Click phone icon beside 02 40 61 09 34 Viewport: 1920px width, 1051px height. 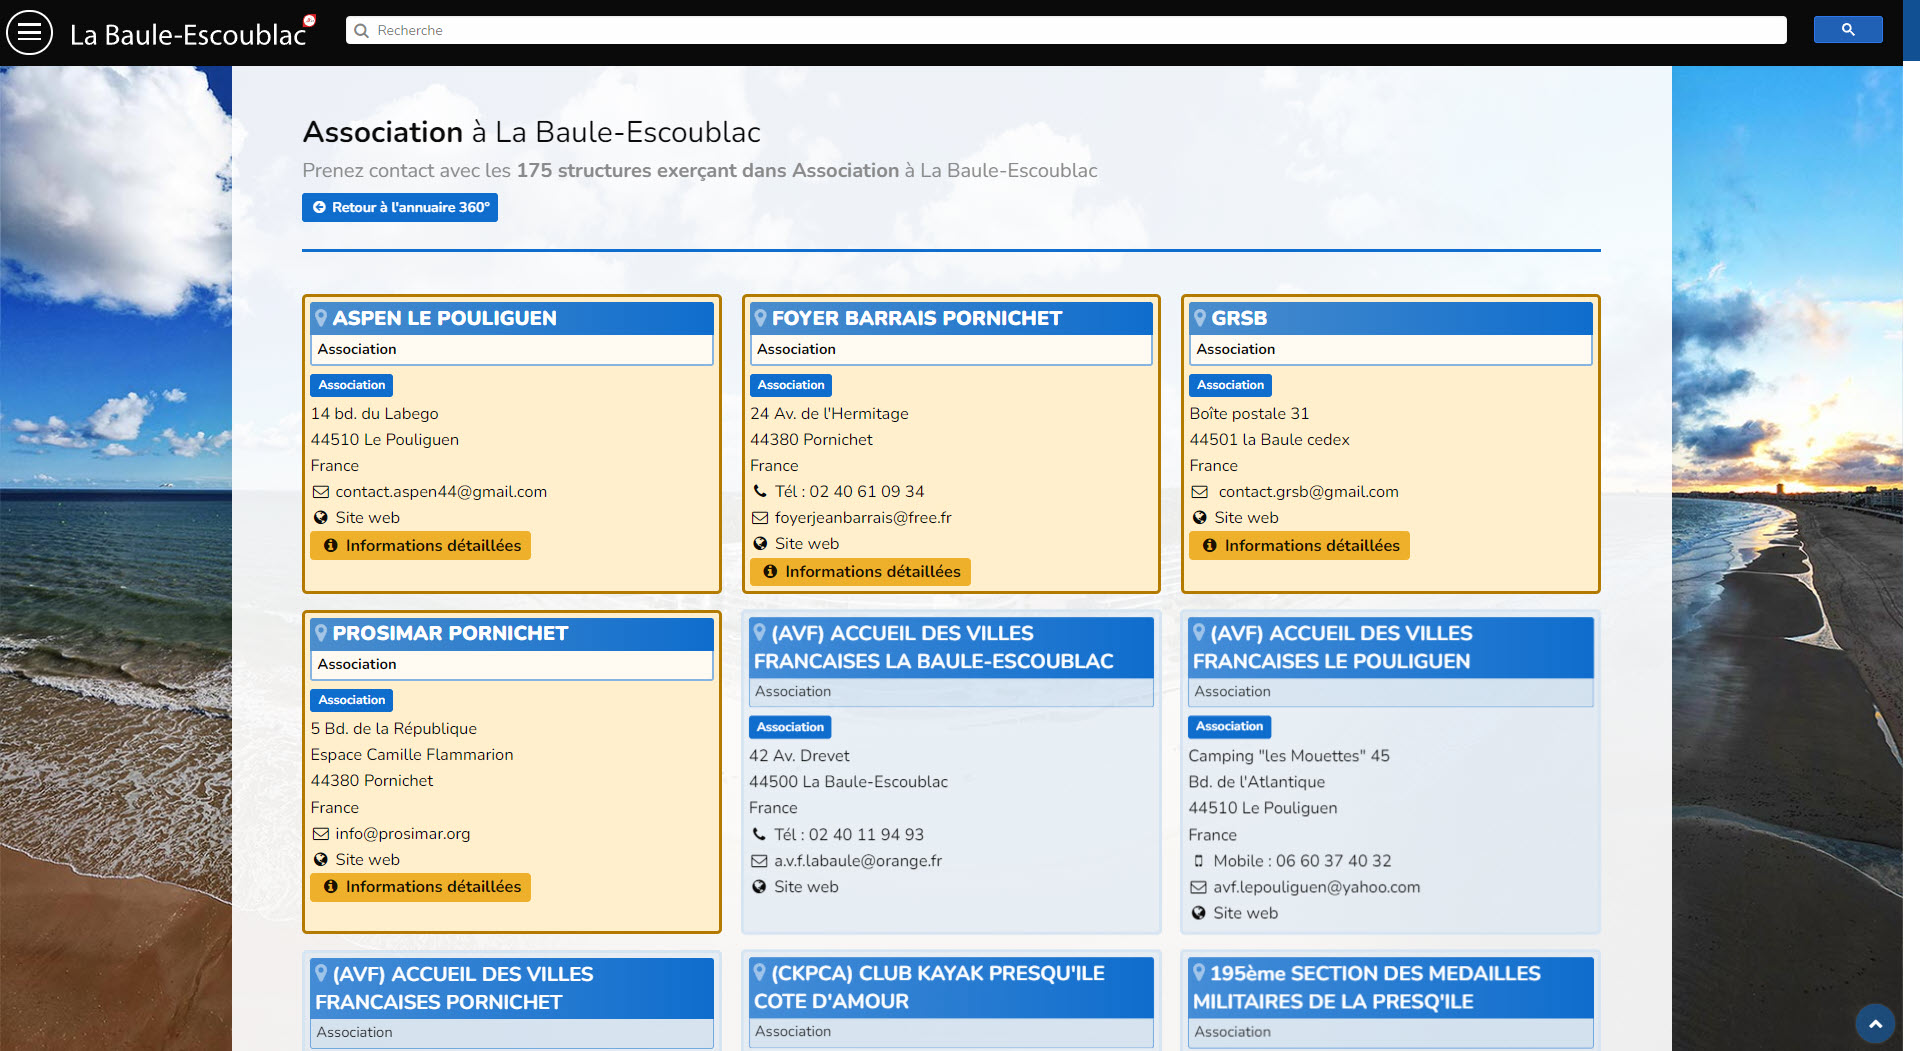760,492
